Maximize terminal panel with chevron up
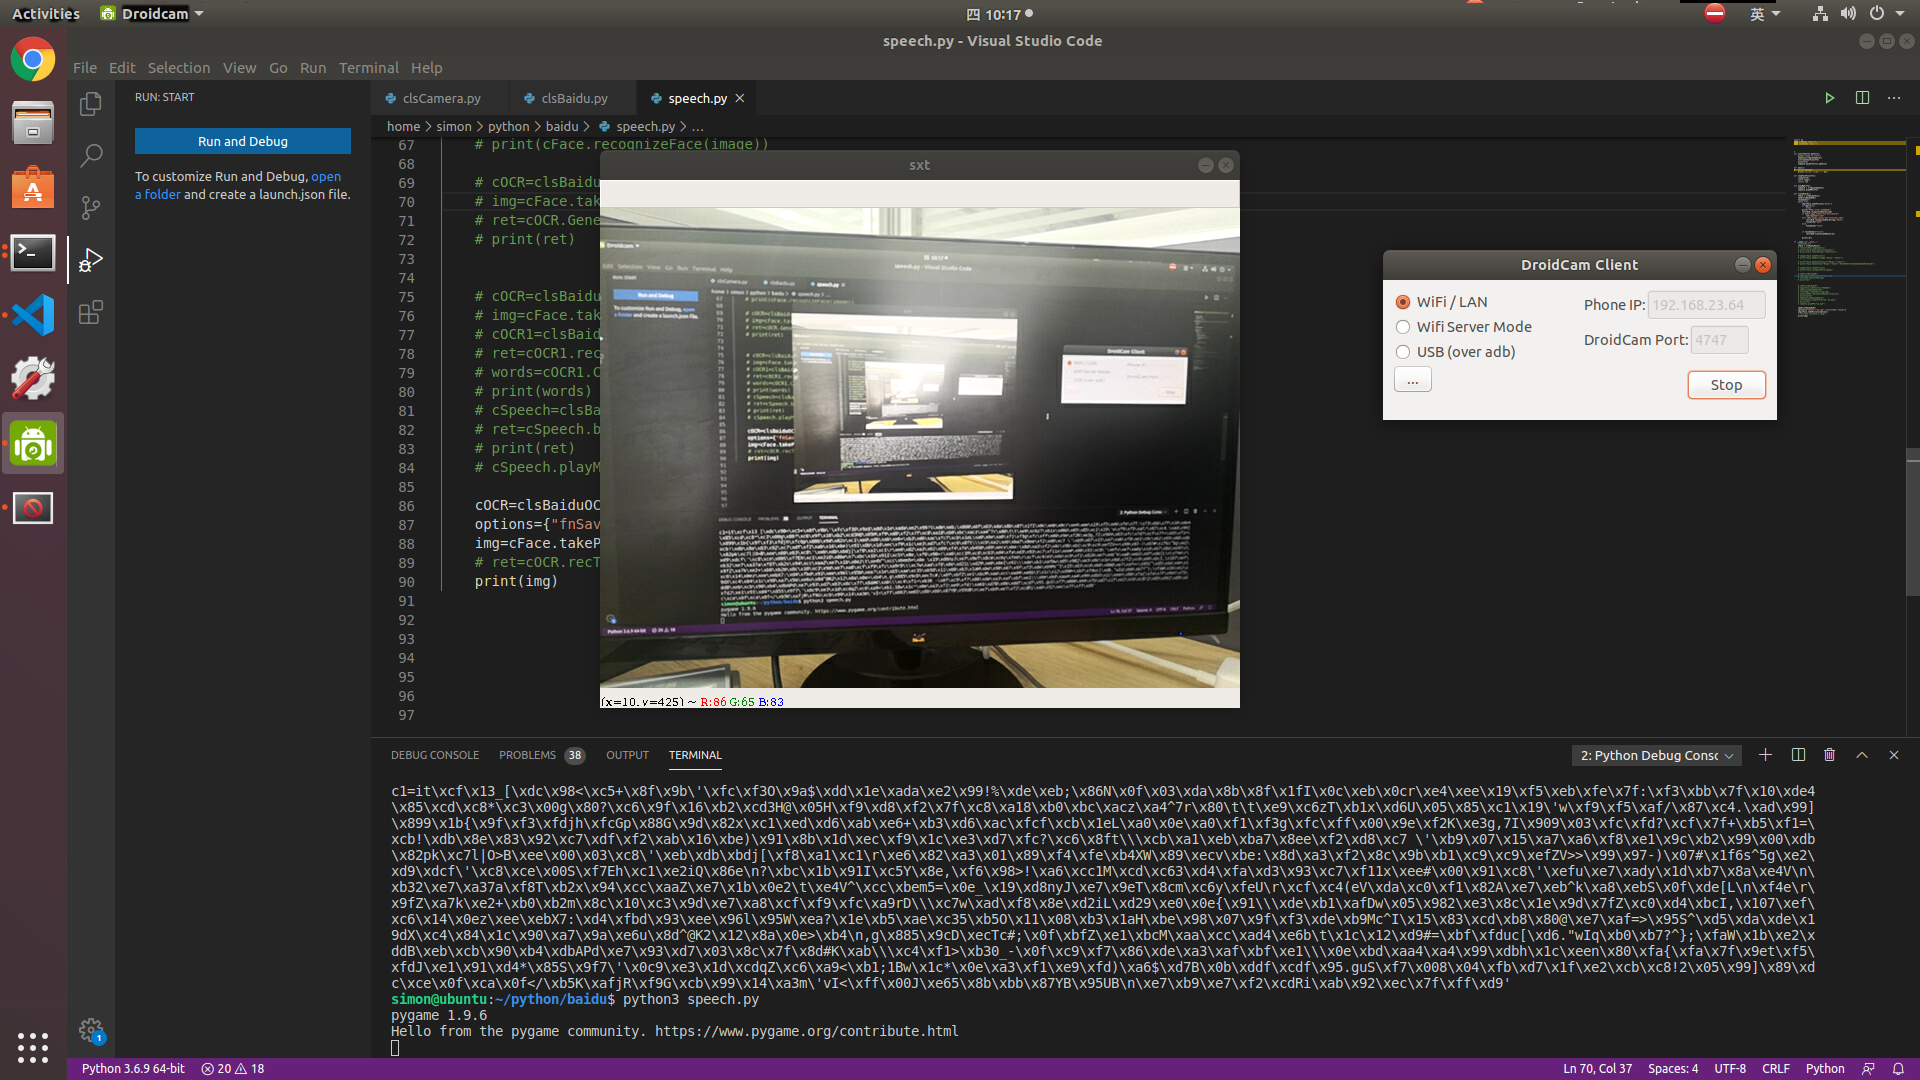Viewport: 1920px width, 1080px height. click(x=1862, y=755)
